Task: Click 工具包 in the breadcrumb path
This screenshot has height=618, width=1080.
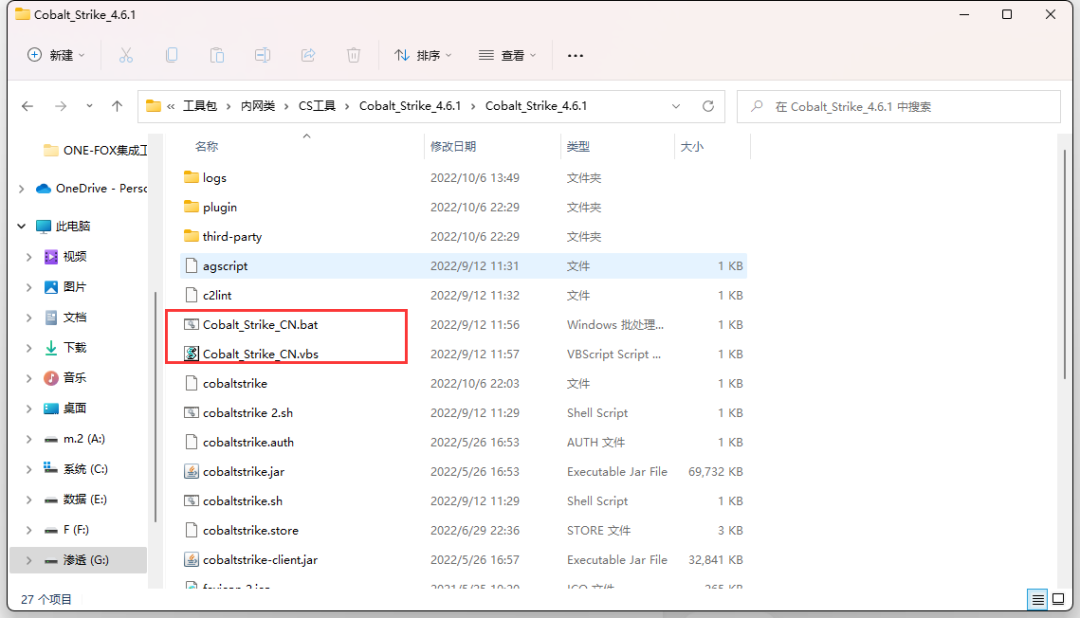Action: point(200,106)
